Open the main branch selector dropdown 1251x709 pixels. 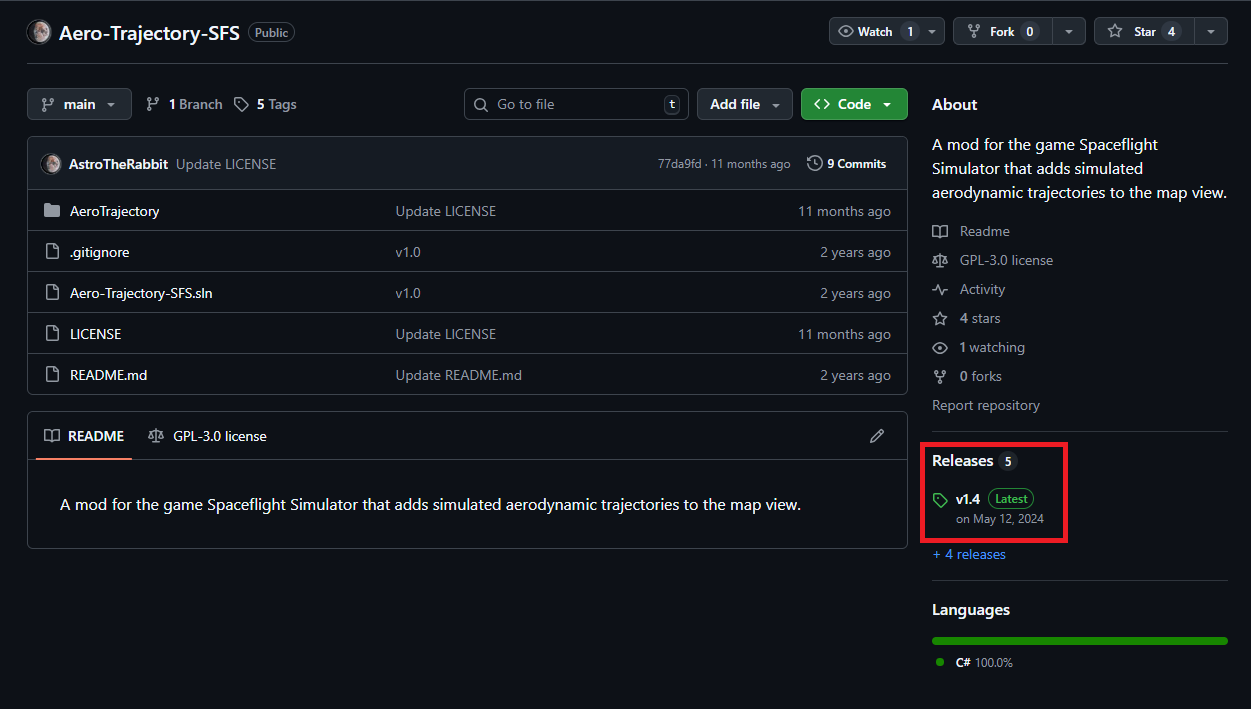point(79,104)
